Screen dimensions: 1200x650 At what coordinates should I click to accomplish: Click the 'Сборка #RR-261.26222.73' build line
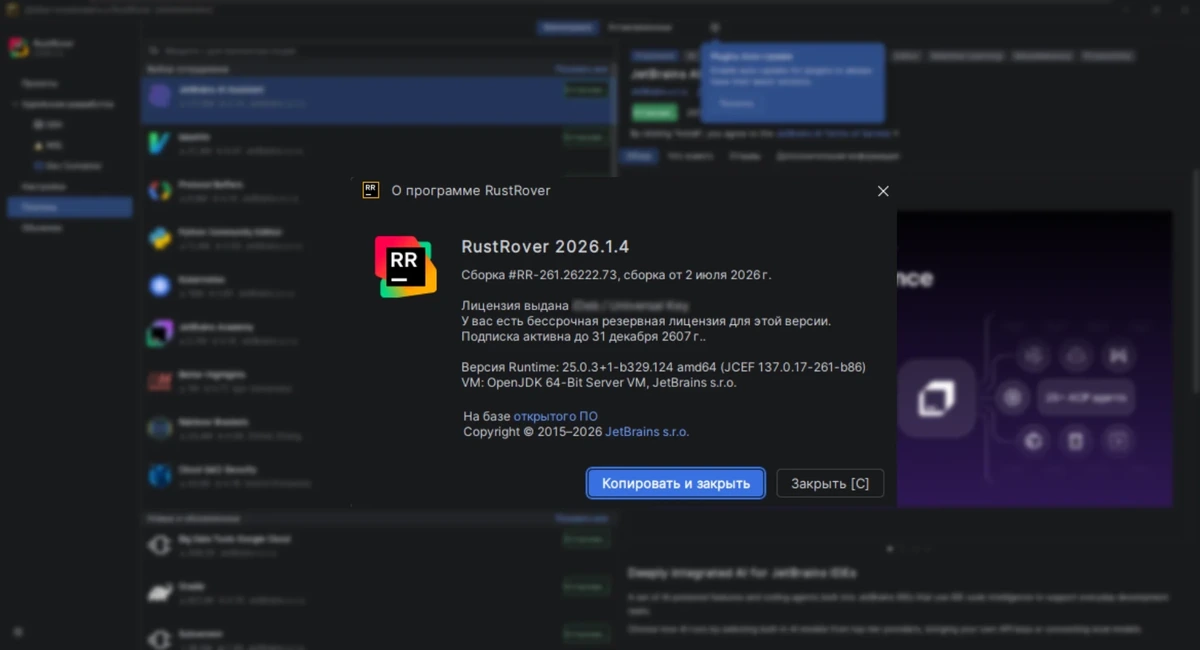point(616,275)
